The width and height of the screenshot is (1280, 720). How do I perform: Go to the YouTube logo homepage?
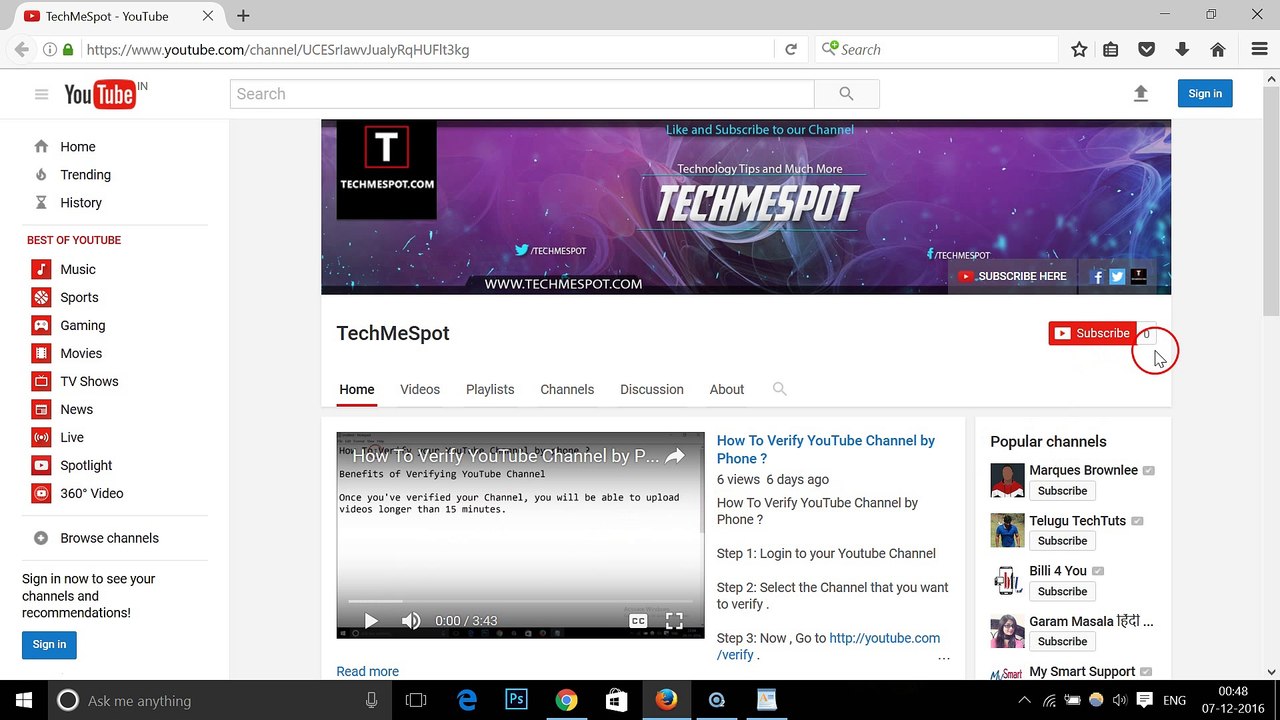pos(100,94)
